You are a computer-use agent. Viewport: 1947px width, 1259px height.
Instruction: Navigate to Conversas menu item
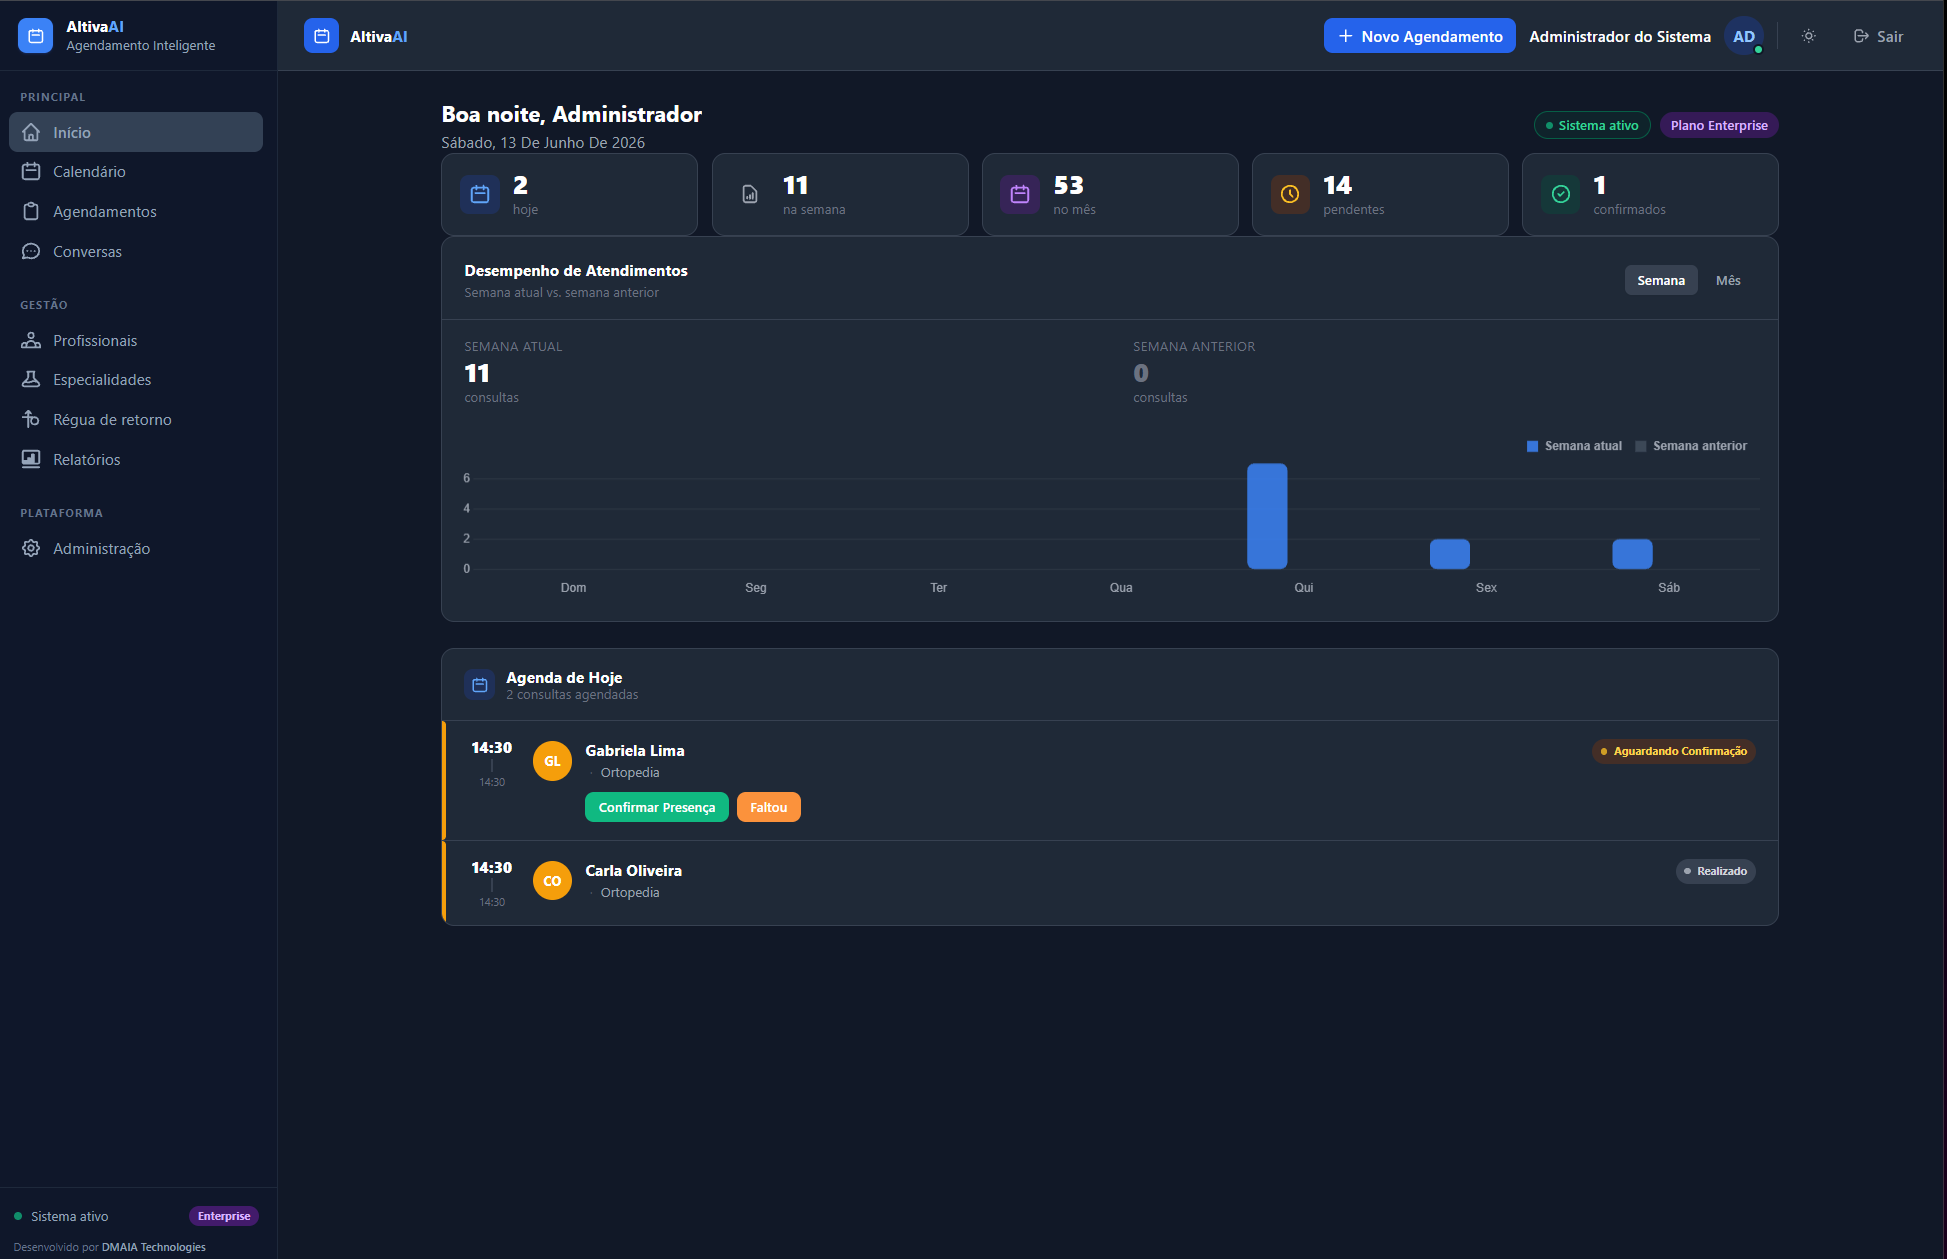point(136,252)
